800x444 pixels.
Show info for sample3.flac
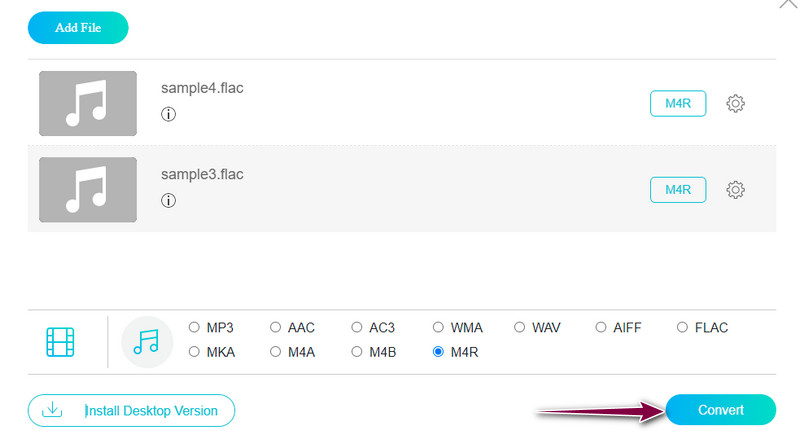pos(168,200)
